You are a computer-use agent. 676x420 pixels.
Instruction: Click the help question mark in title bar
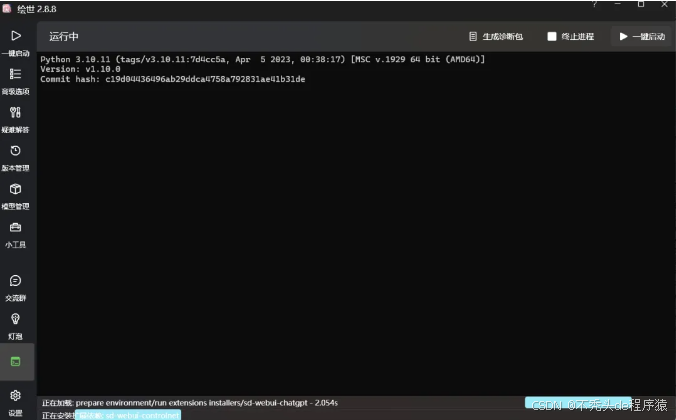click(595, 4)
